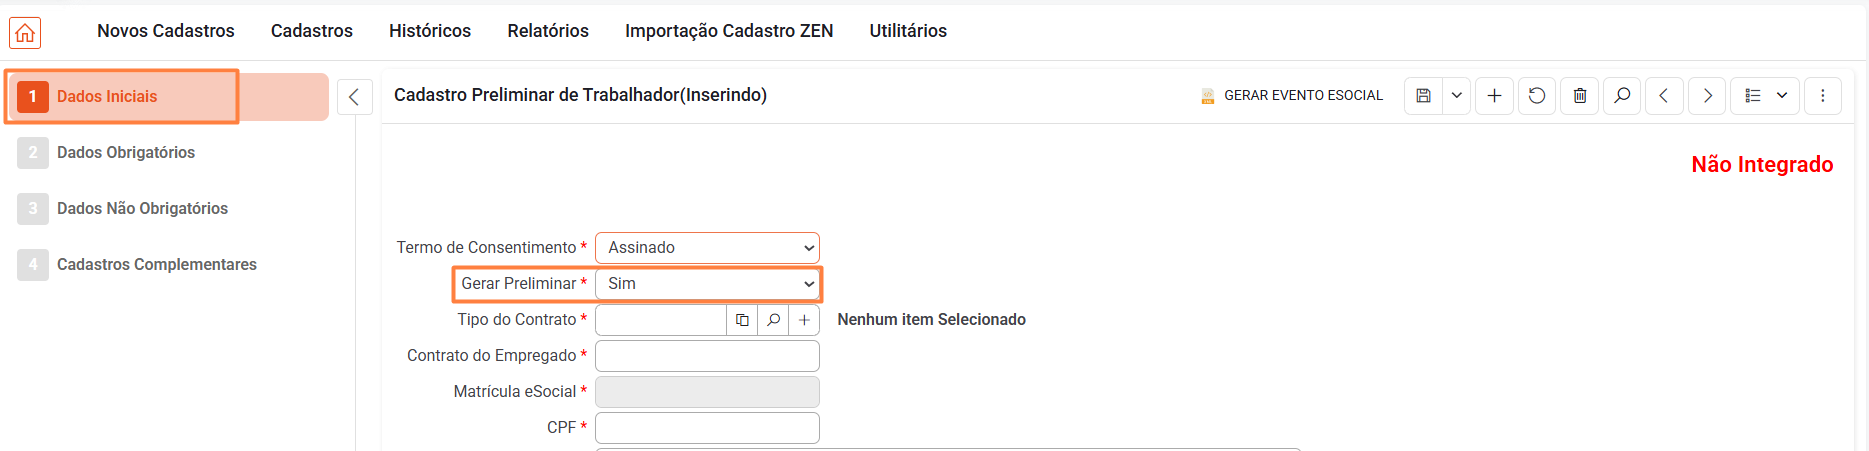Open the Gerar Preliminar dropdown

[707, 284]
